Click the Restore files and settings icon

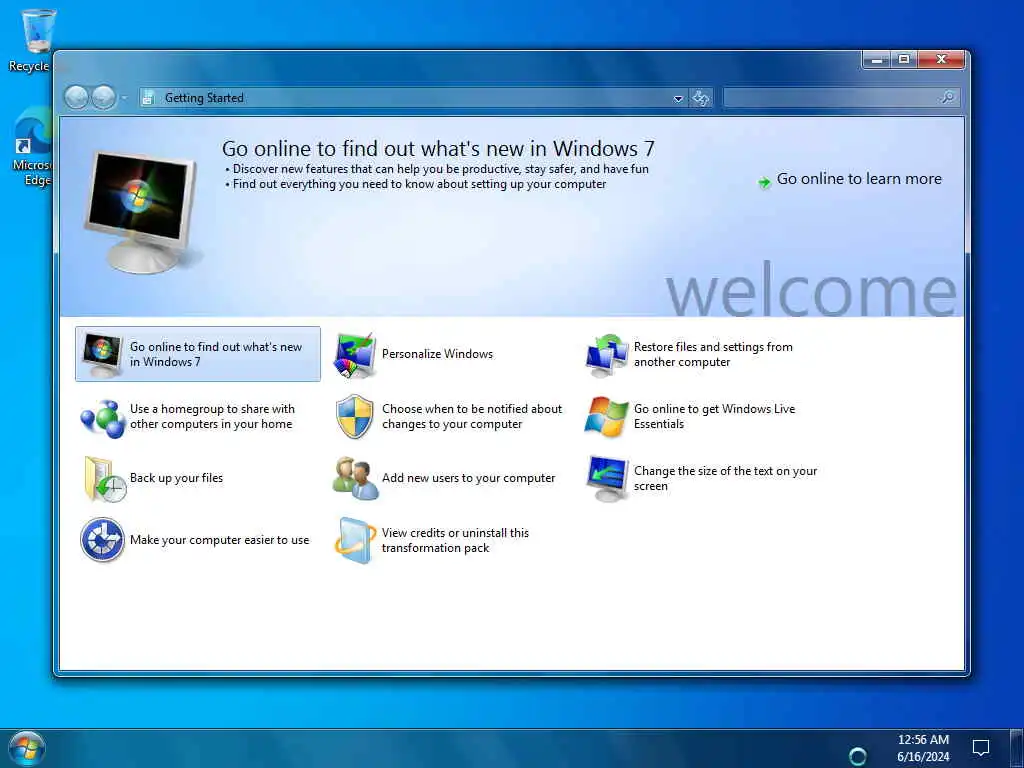pos(607,355)
